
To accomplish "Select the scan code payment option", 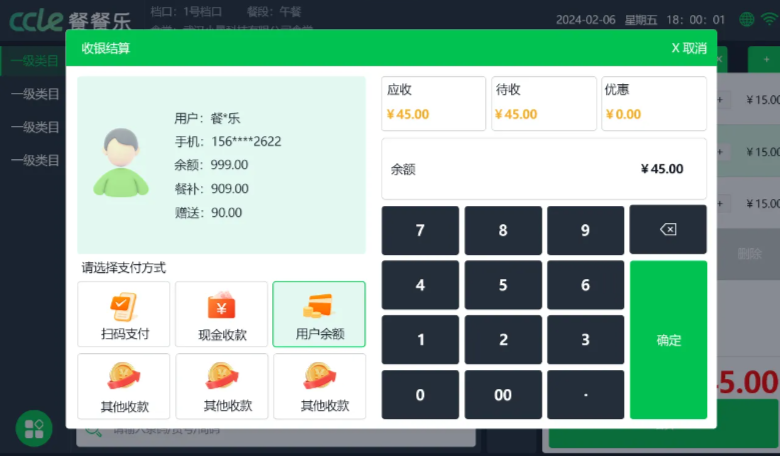I will 124,314.
